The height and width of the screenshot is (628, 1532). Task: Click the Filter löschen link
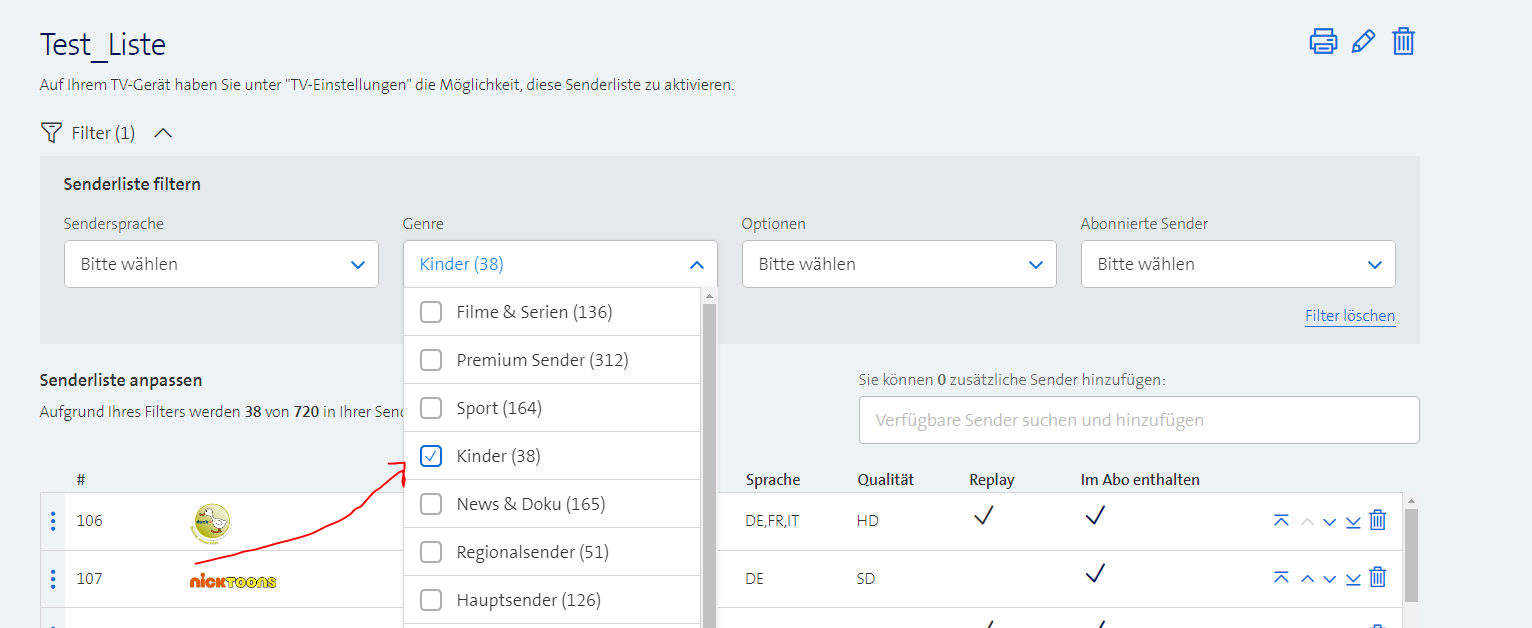1349,316
